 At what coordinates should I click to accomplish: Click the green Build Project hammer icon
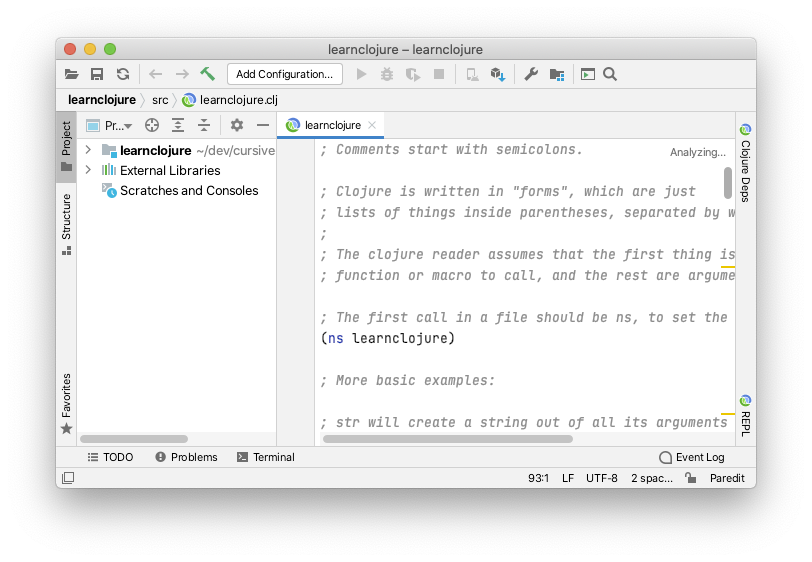[208, 74]
